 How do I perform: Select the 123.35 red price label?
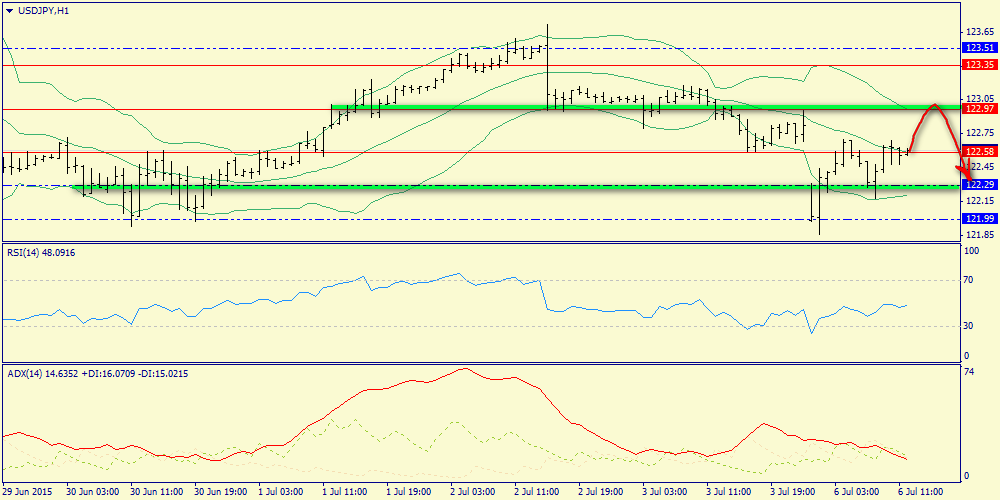[979, 65]
